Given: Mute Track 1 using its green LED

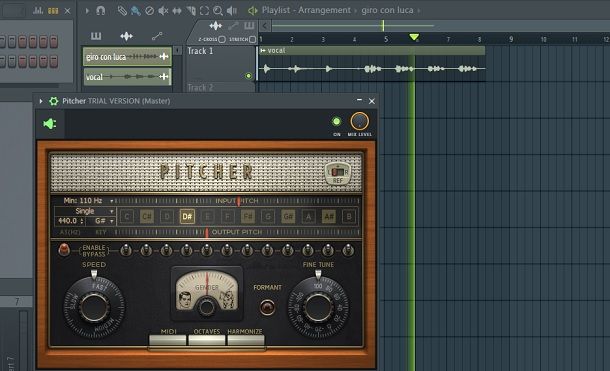Looking at the screenshot, I should pyautogui.click(x=248, y=76).
